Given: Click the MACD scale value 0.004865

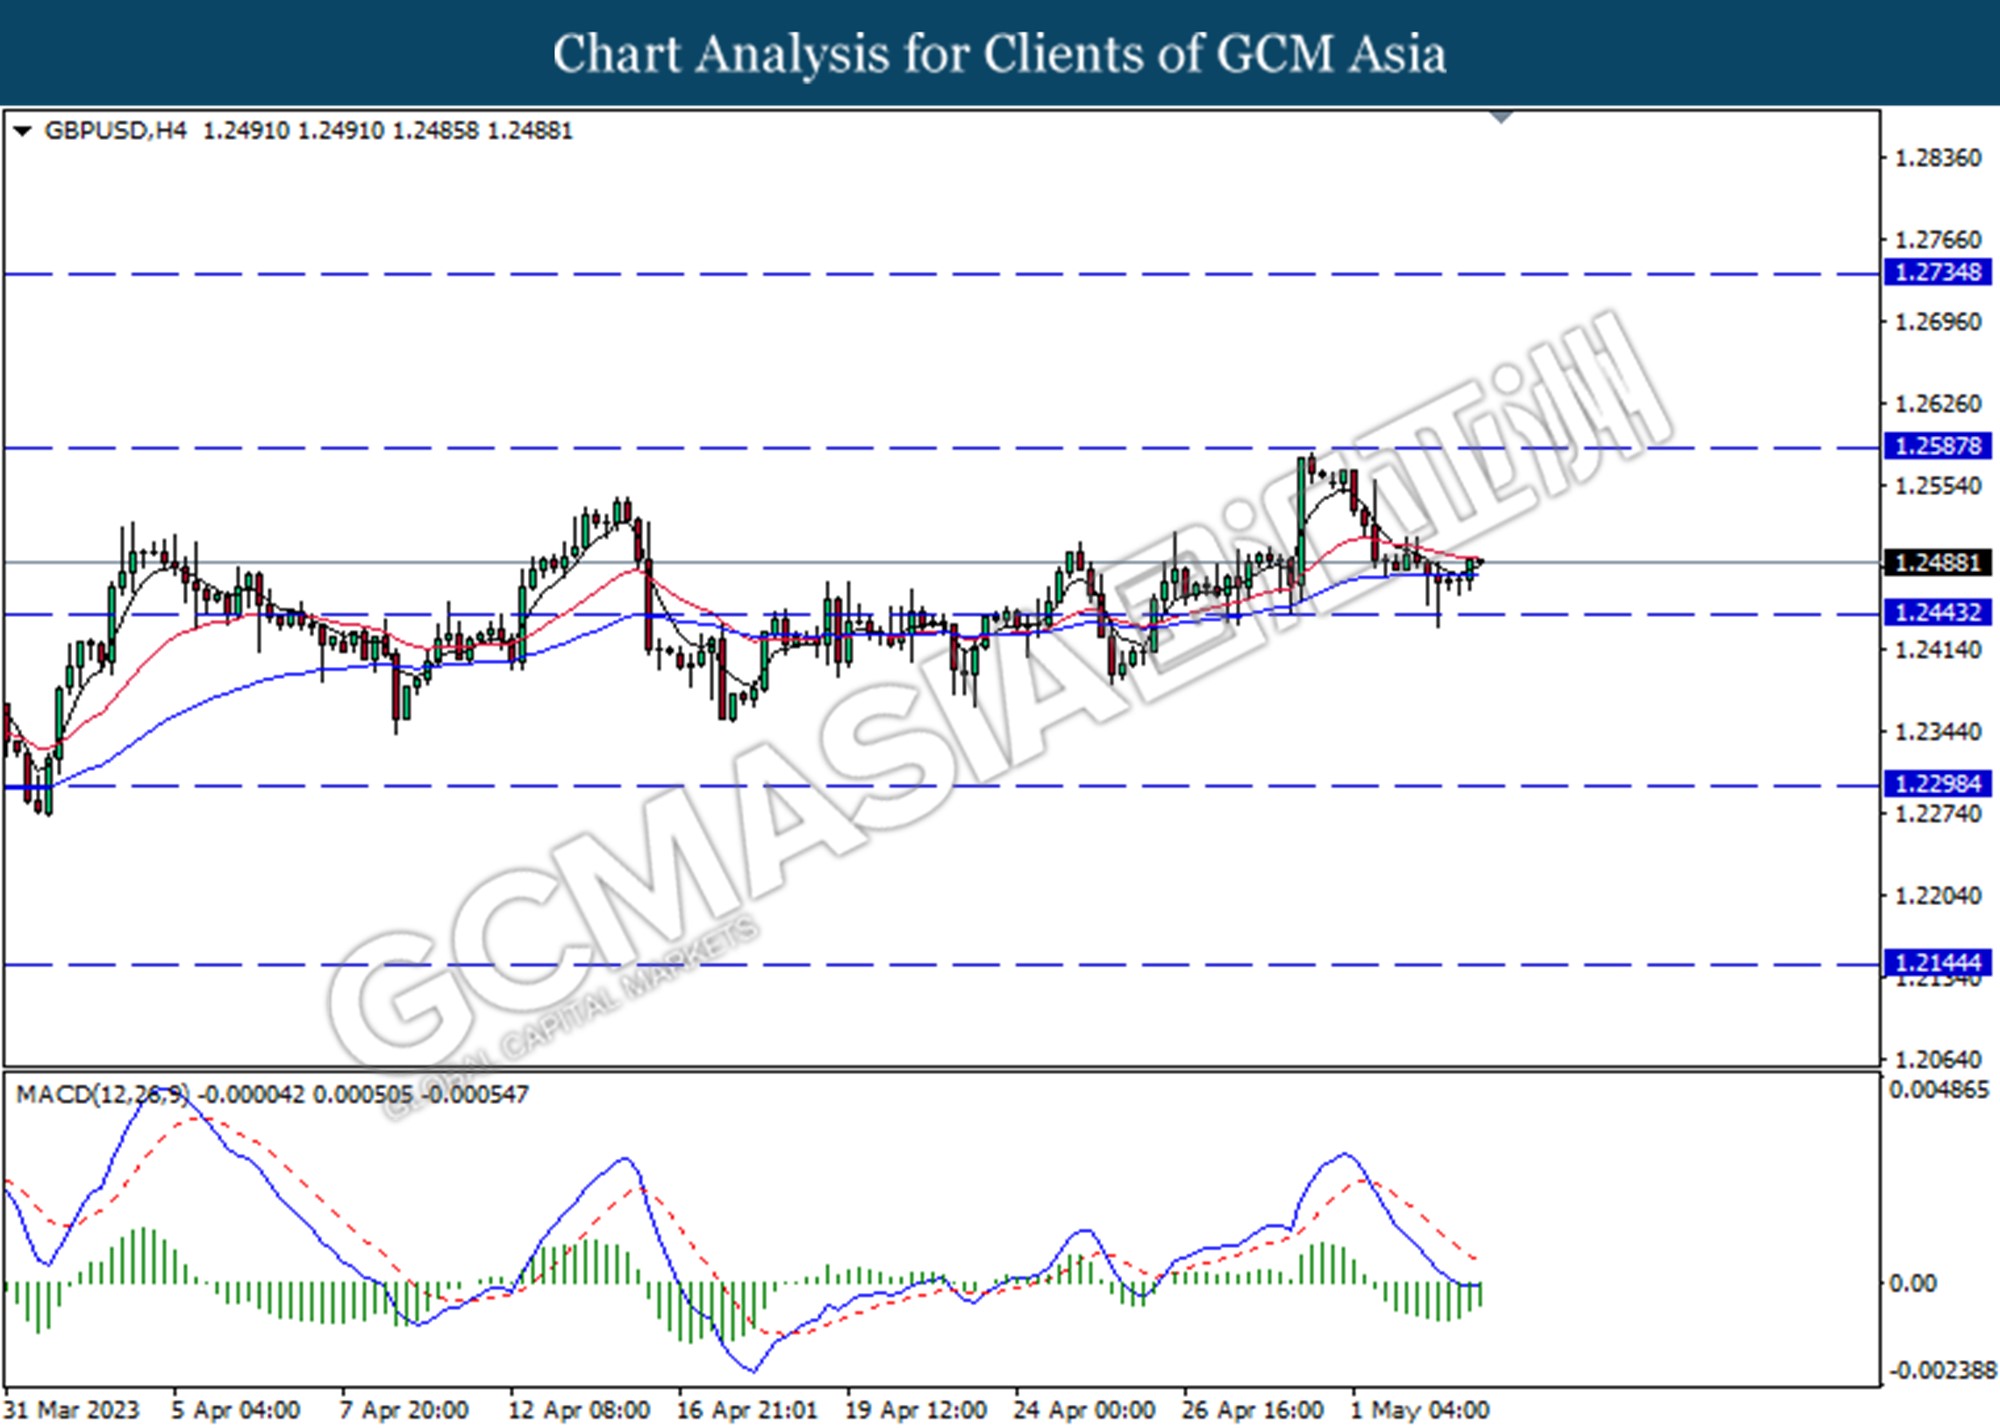Looking at the screenshot, I should coord(1939,1090).
